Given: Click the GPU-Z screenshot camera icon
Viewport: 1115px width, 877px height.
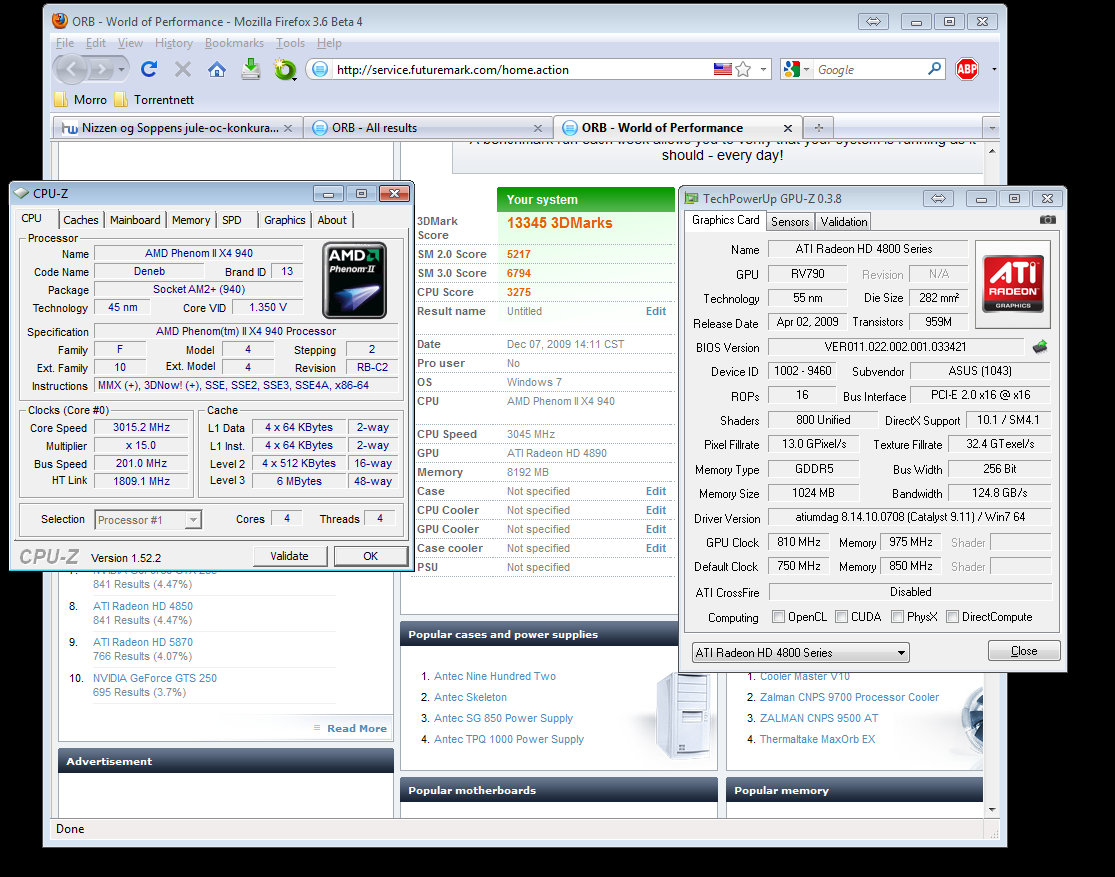Looking at the screenshot, I should (1047, 220).
